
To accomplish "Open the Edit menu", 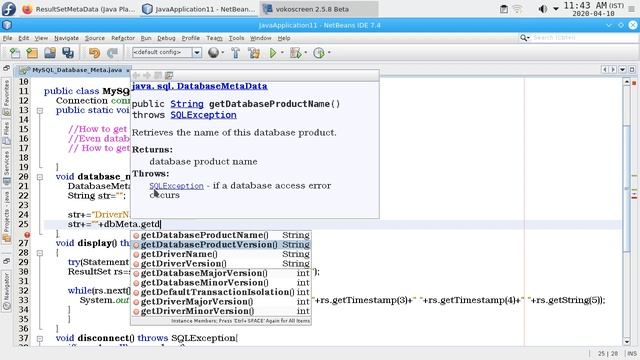I will click(24, 38).
